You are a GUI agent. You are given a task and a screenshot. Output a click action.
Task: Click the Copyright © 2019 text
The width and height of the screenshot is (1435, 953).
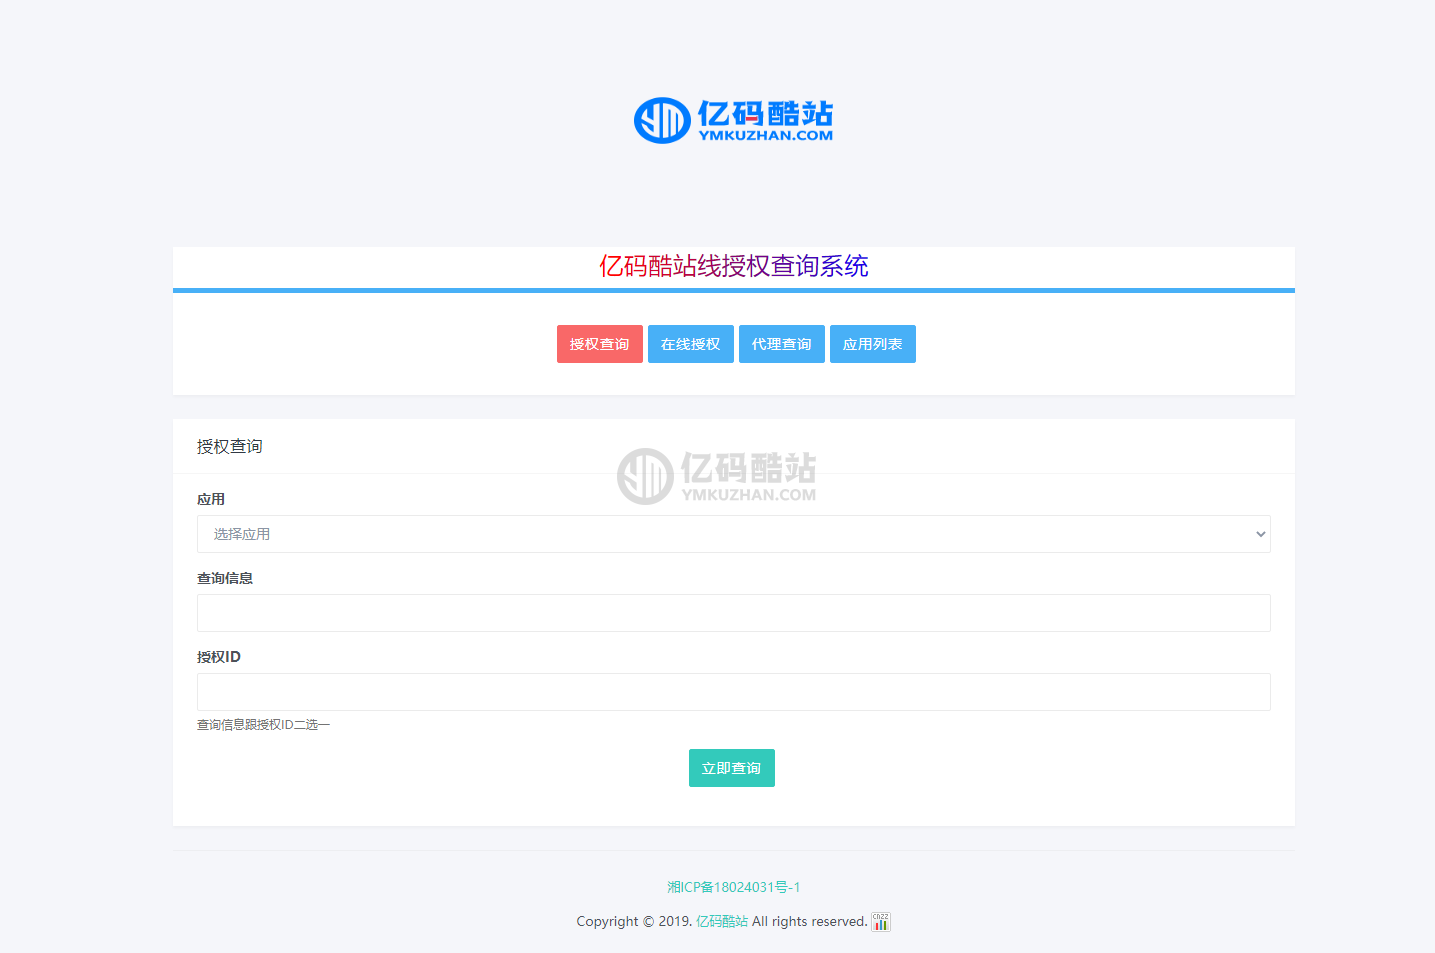coord(634,921)
